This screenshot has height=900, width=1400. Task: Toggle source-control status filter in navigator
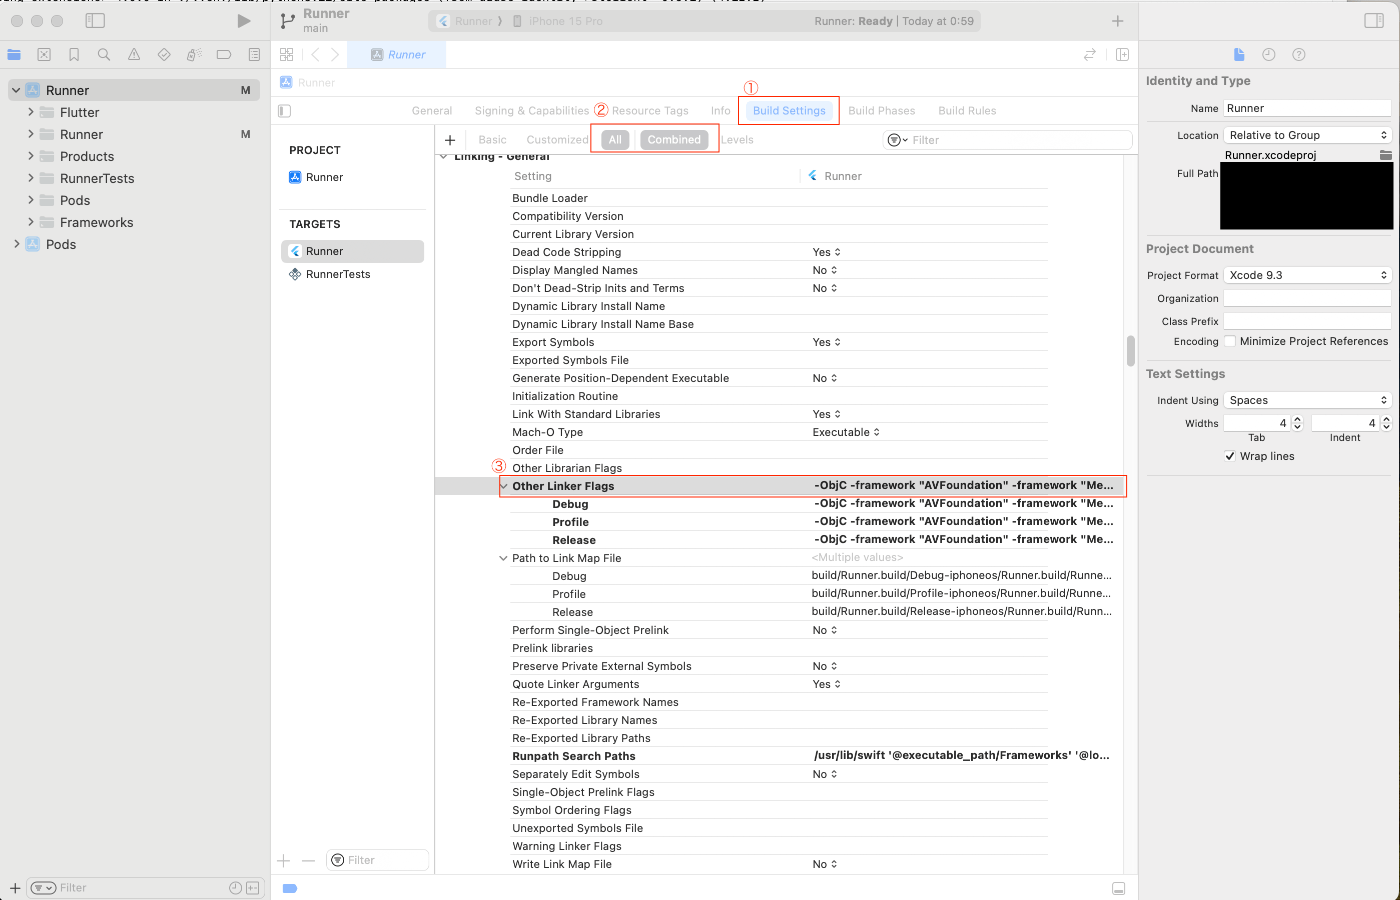252,888
